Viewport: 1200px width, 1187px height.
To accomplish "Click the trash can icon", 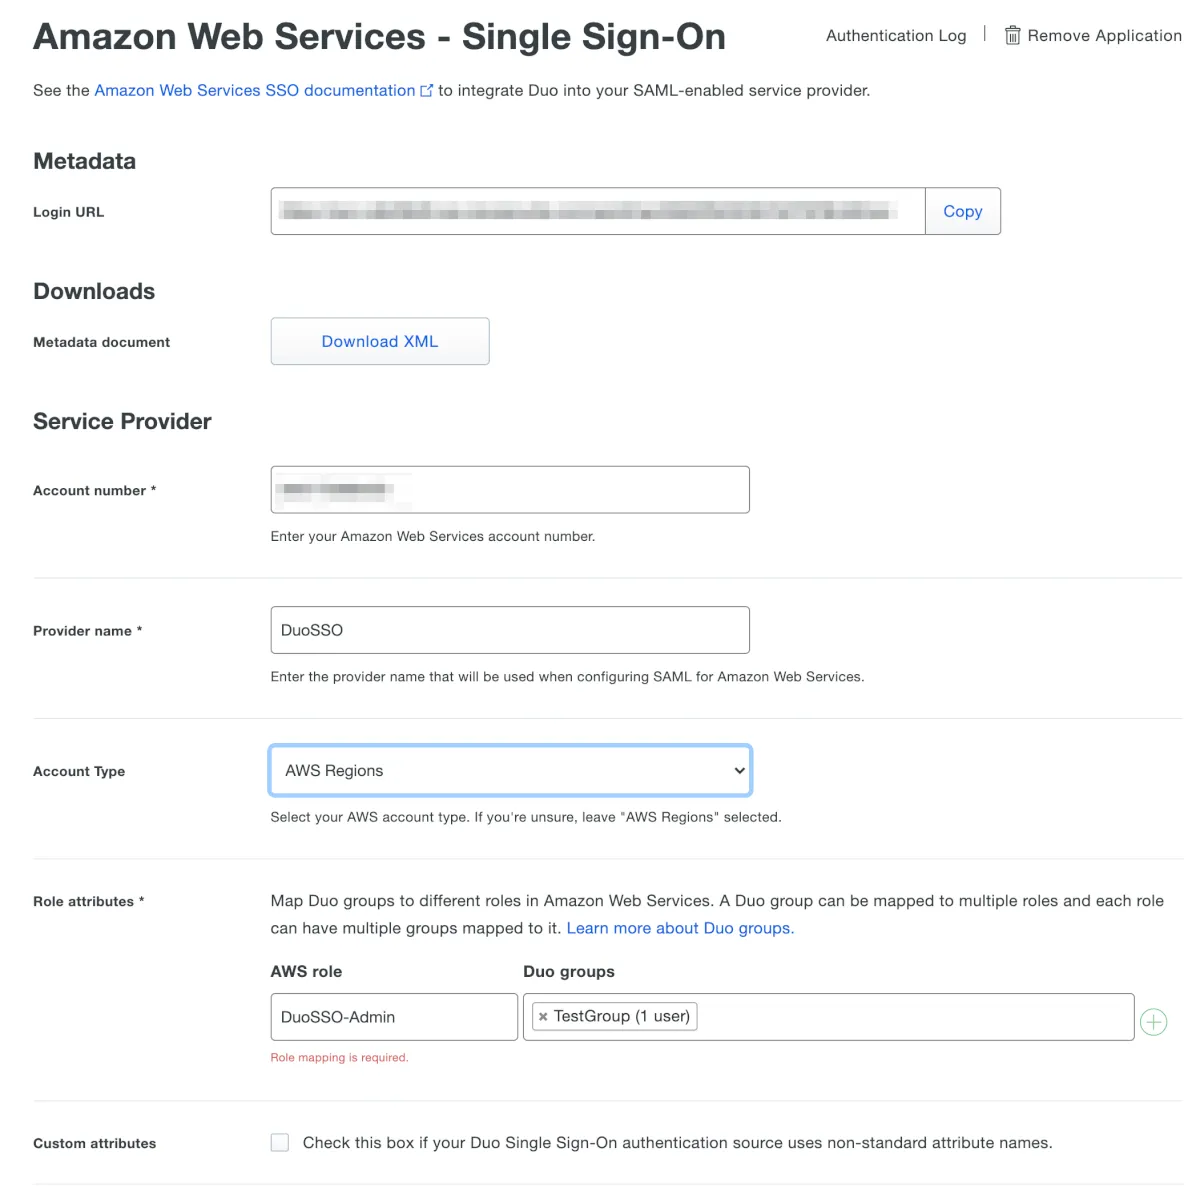I will (1012, 36).
